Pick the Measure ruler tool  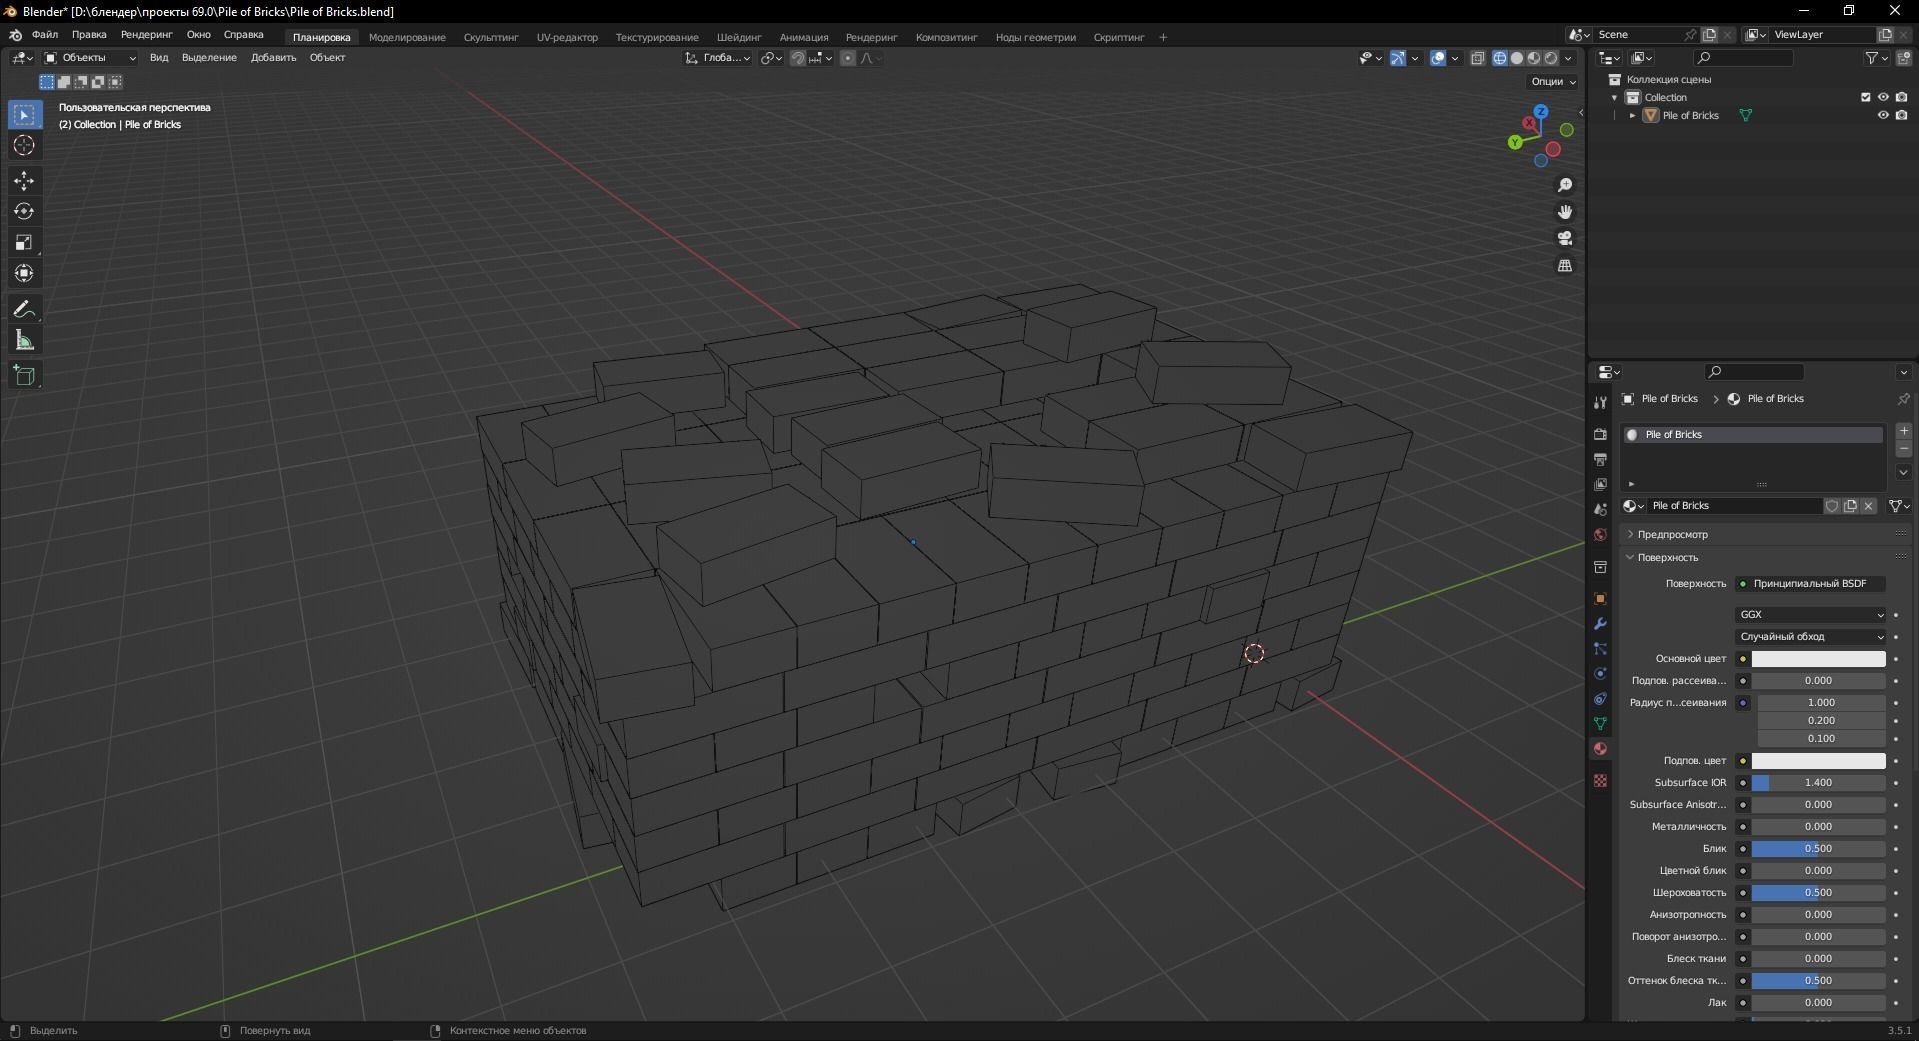click(24, 341)
